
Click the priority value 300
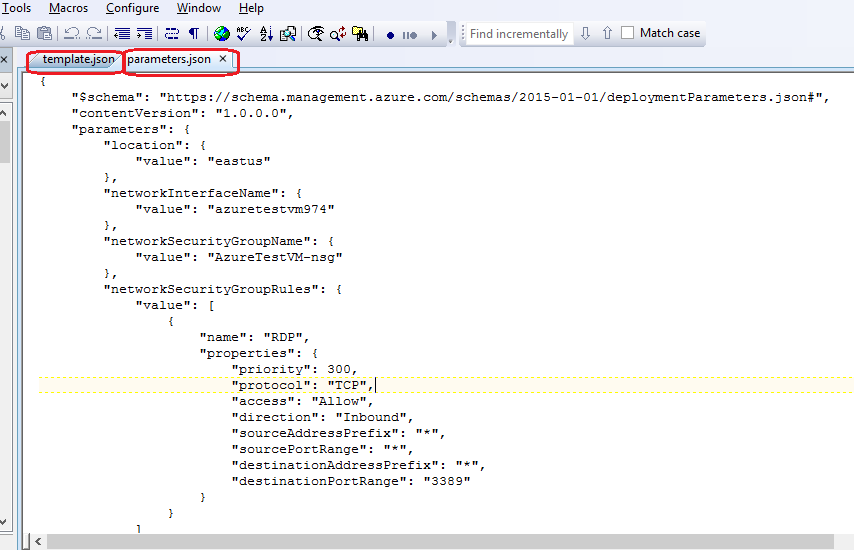coord(339,369)
